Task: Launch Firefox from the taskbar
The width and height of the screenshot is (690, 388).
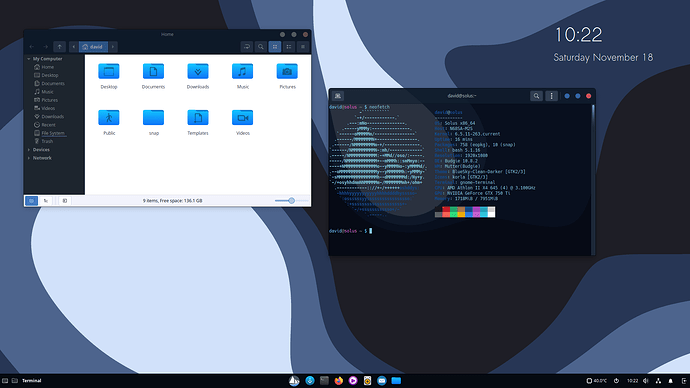Action: 338,381
